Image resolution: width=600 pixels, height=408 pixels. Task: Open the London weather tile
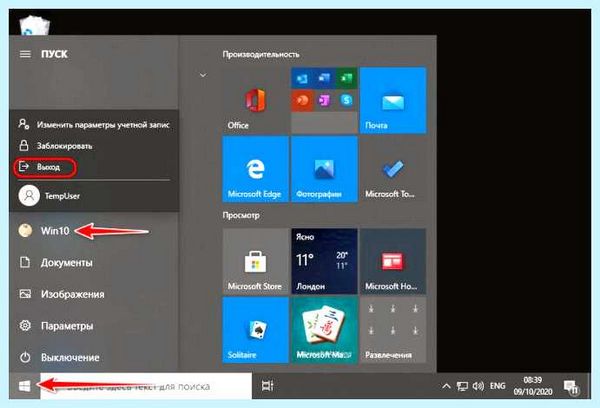[x=324, y=261]
